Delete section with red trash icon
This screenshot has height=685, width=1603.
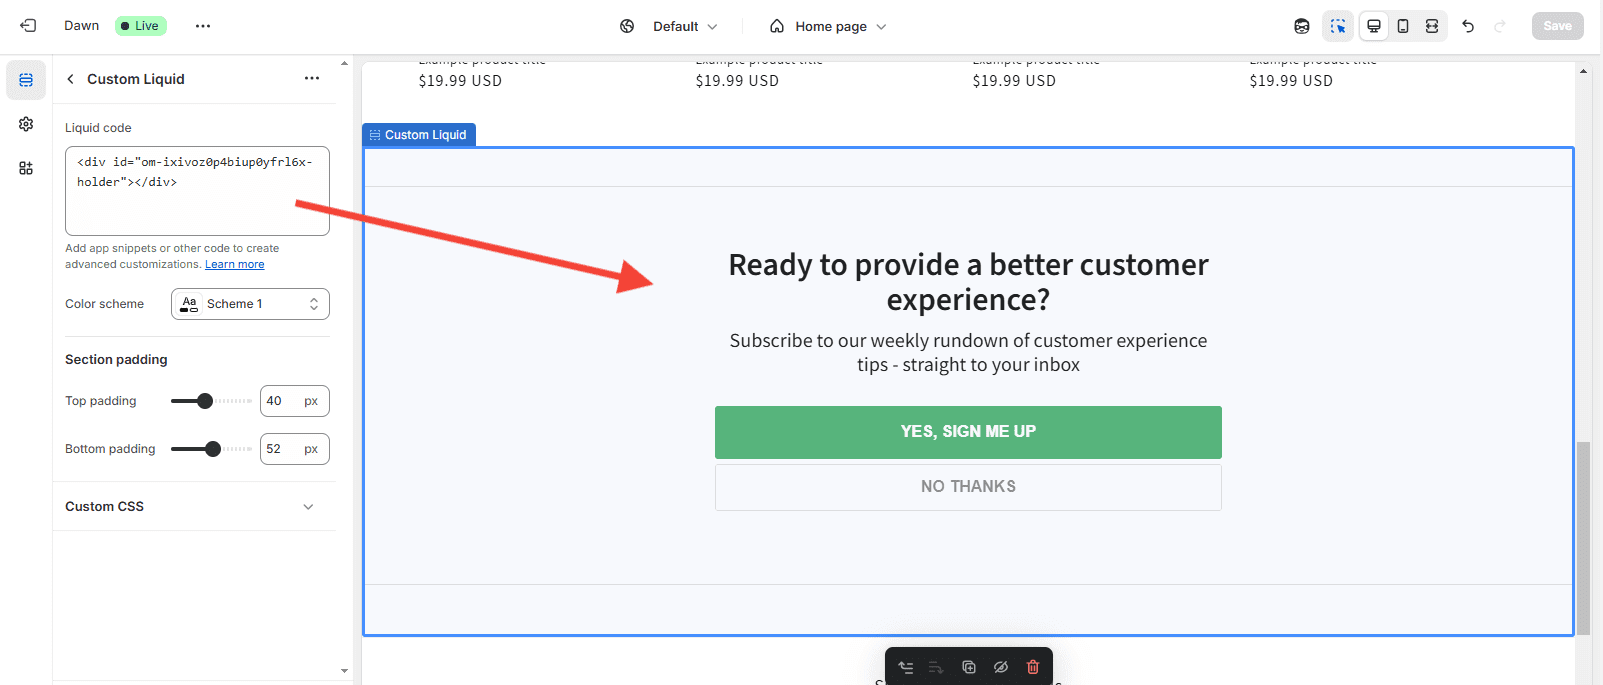tap(1033, 667)
